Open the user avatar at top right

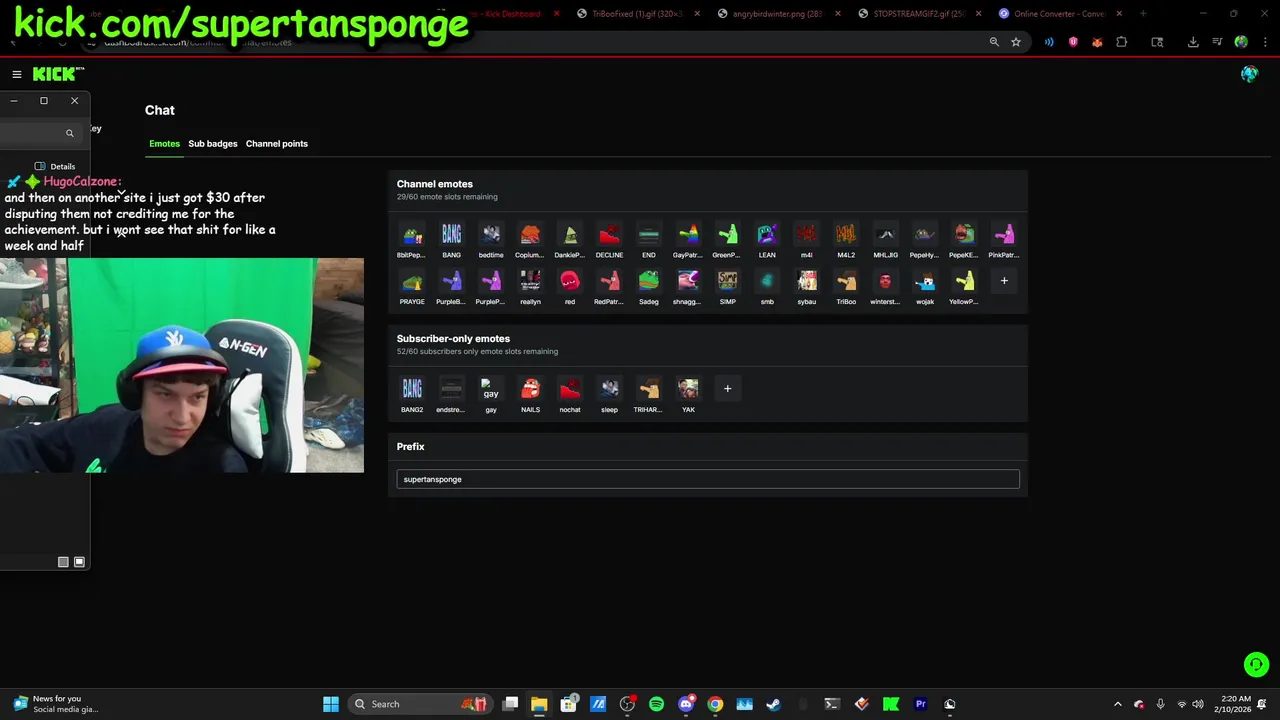pos(1249,74)
